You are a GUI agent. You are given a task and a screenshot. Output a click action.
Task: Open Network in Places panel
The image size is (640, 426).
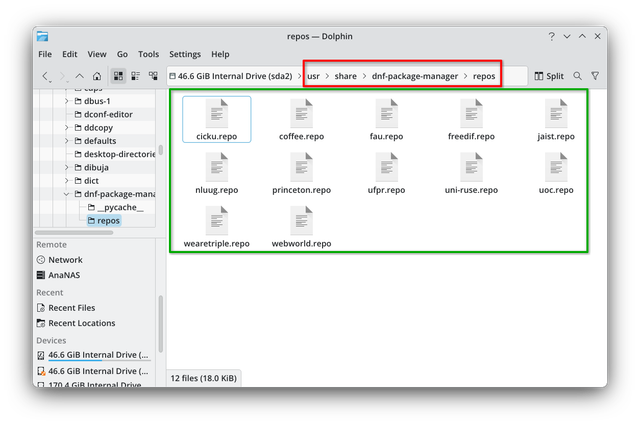click(60, 260)
